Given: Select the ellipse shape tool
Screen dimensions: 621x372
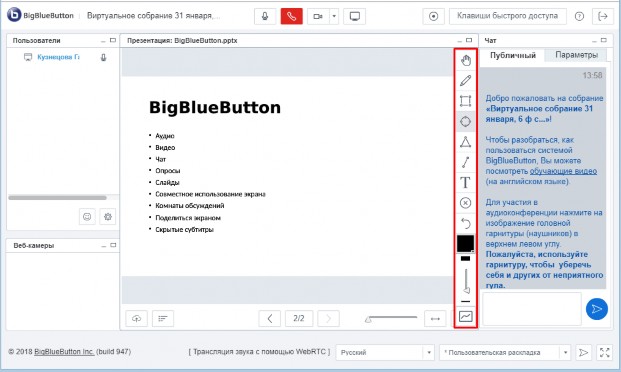Looking at the screenshot, I should tap(466, 121).
